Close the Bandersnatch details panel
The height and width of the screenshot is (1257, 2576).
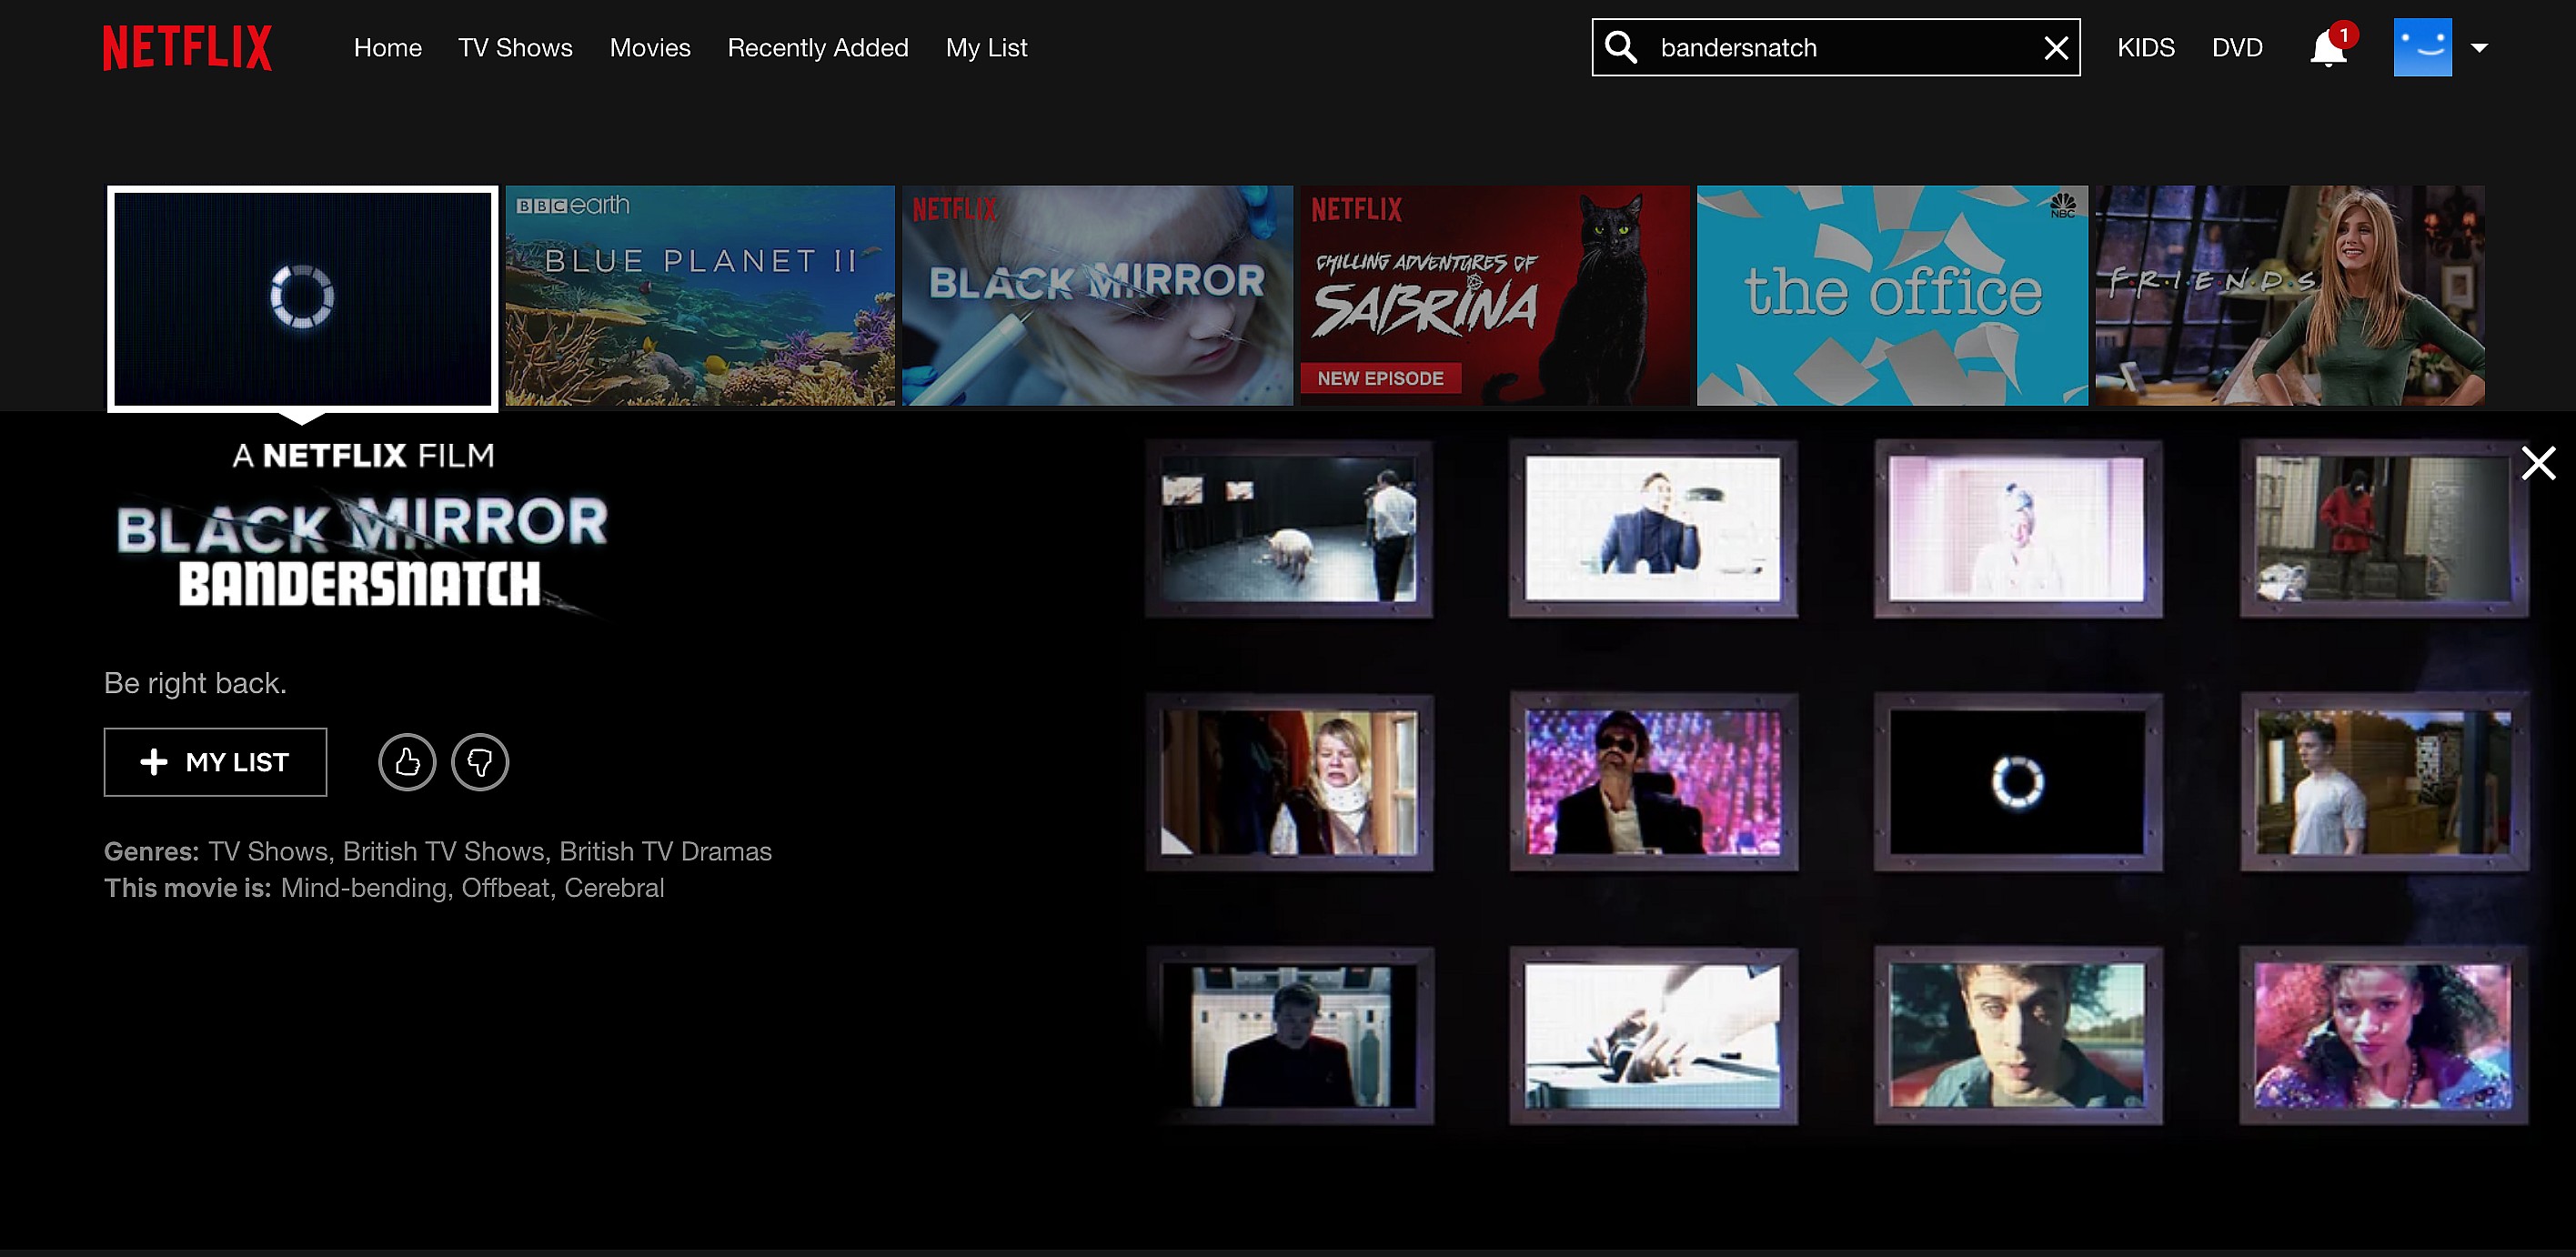coord(2538,463)
